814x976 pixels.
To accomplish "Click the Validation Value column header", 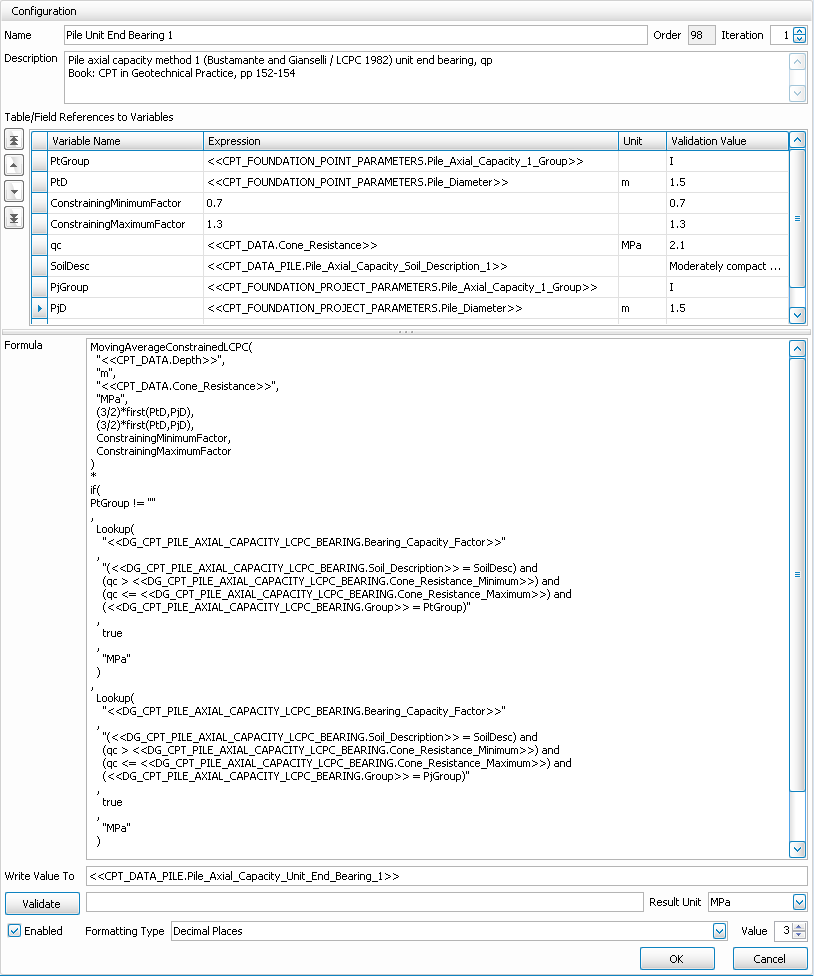I will pyautogui.click(x=725, y=141).
